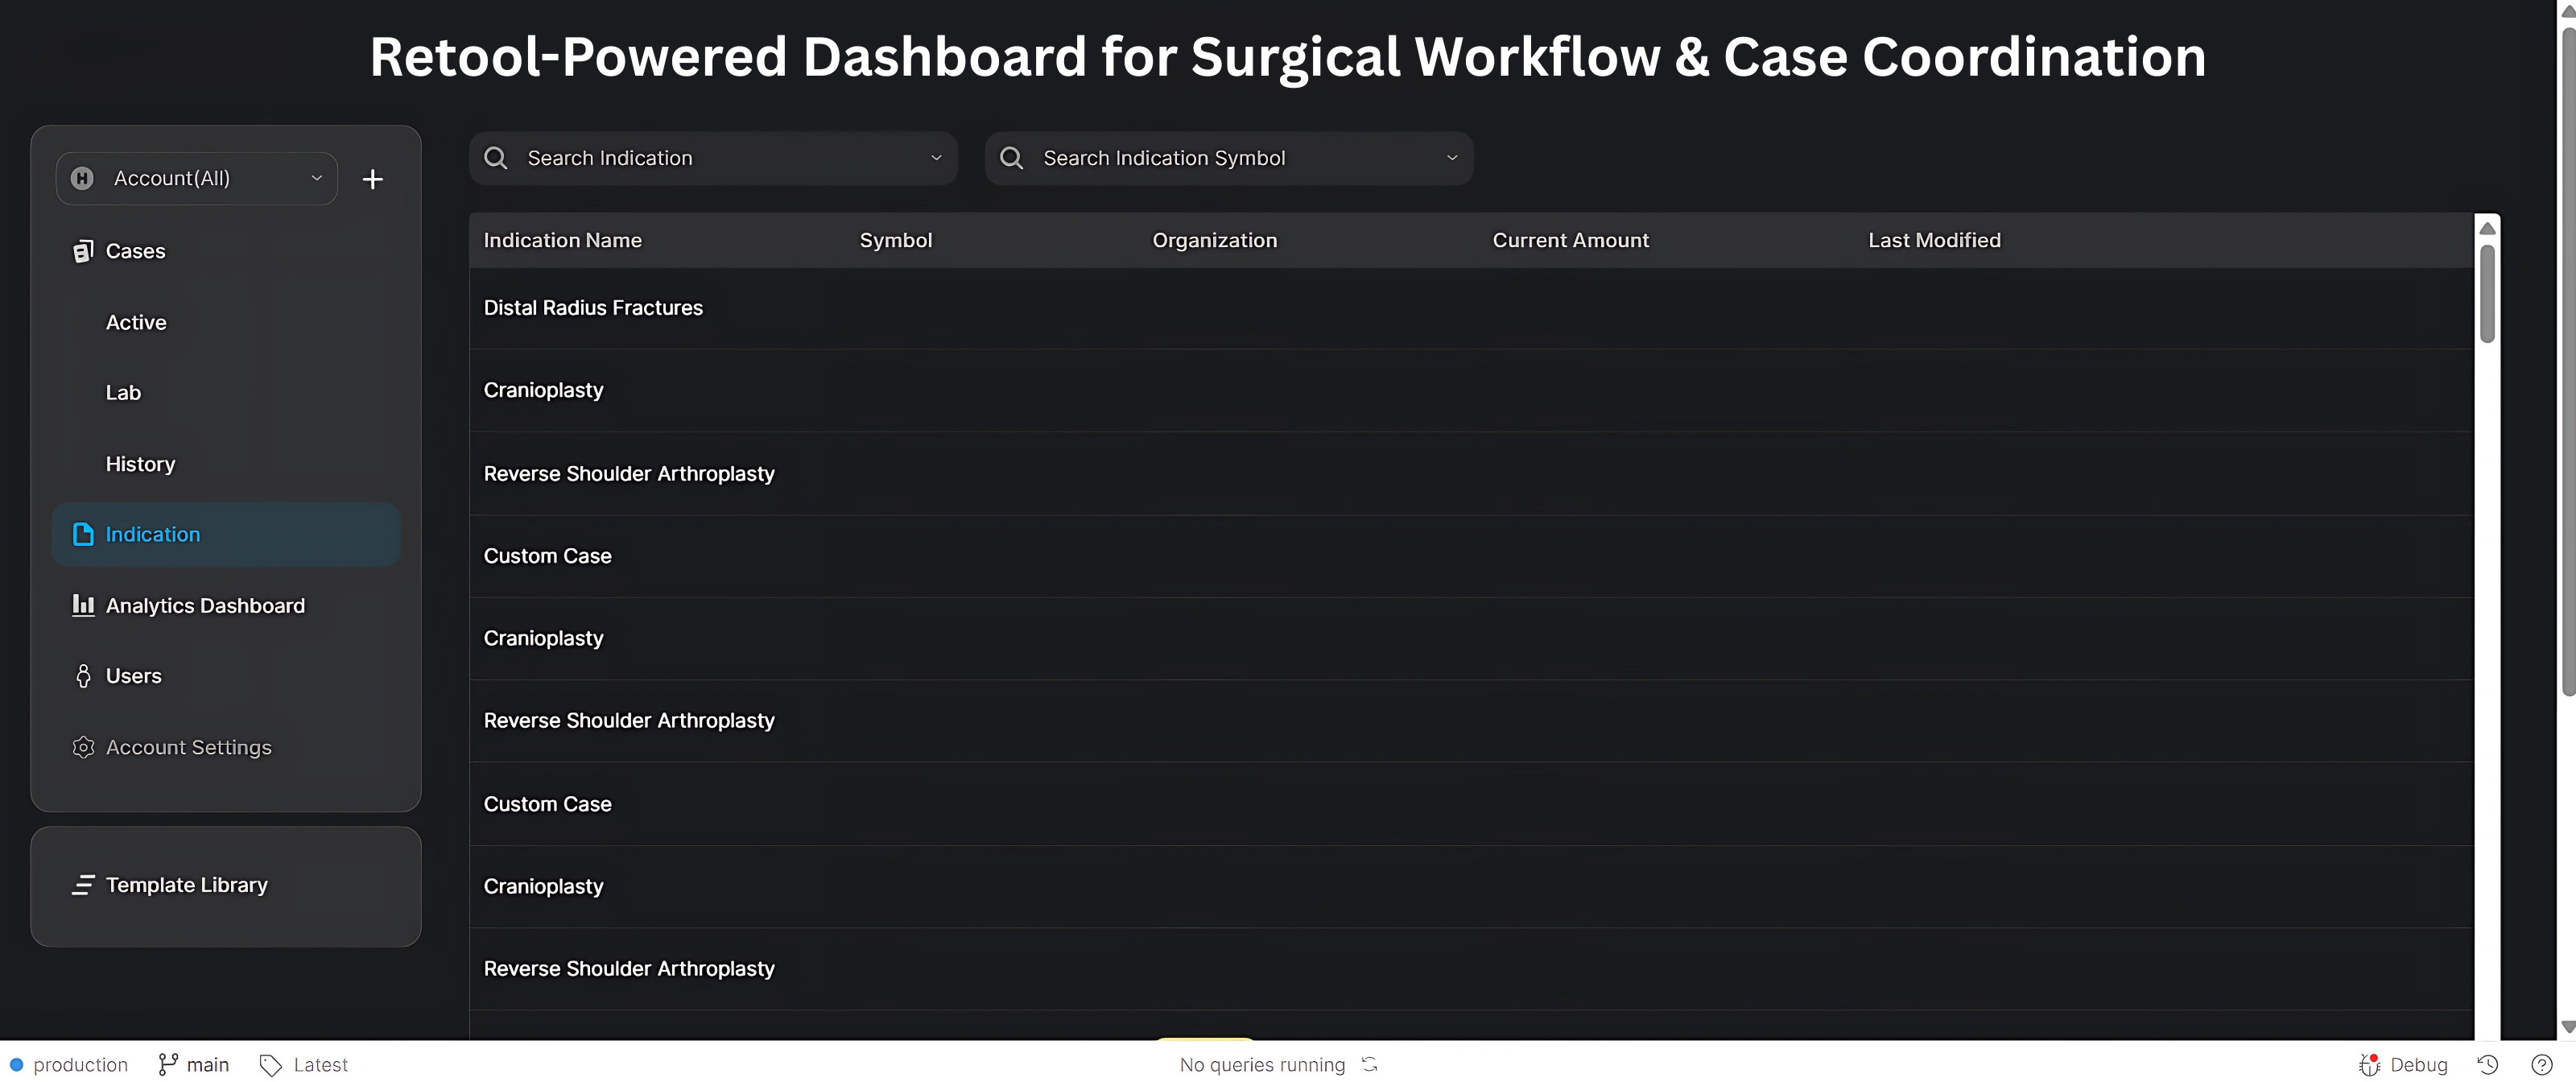
Task: Expand the Account(All) dropdown
Action: [197, 179]
